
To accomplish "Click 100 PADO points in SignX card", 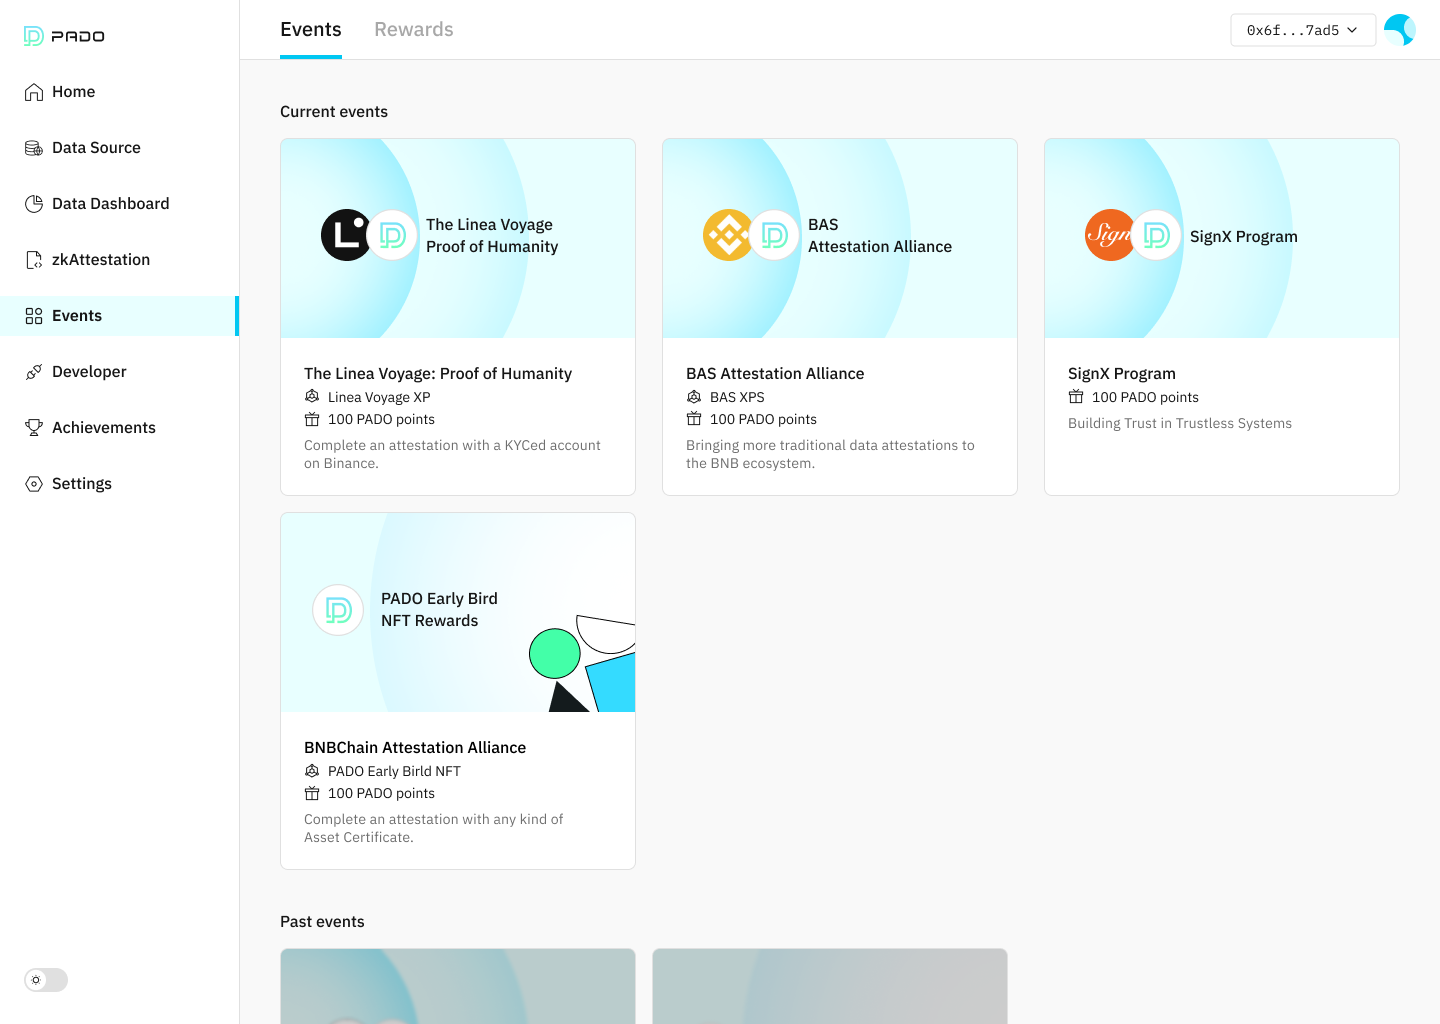I will [x=1145, y=397].
